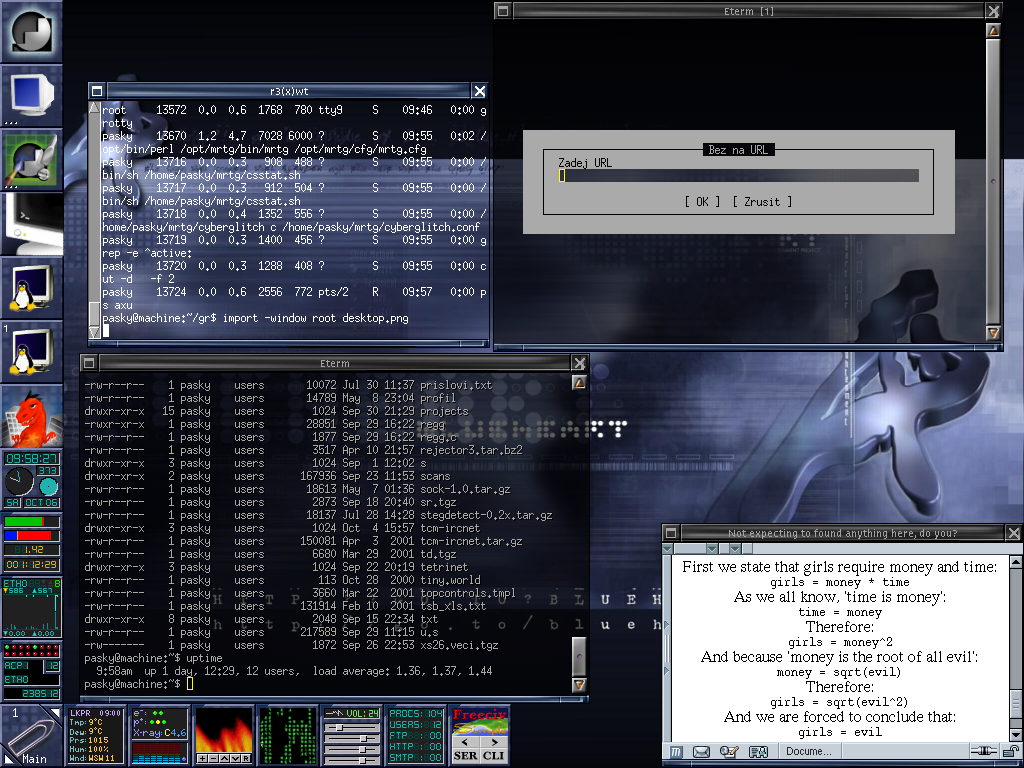Open the blue CRT monitor dock icon
This screenshot has width=1024, height=768.
point(31,95)
